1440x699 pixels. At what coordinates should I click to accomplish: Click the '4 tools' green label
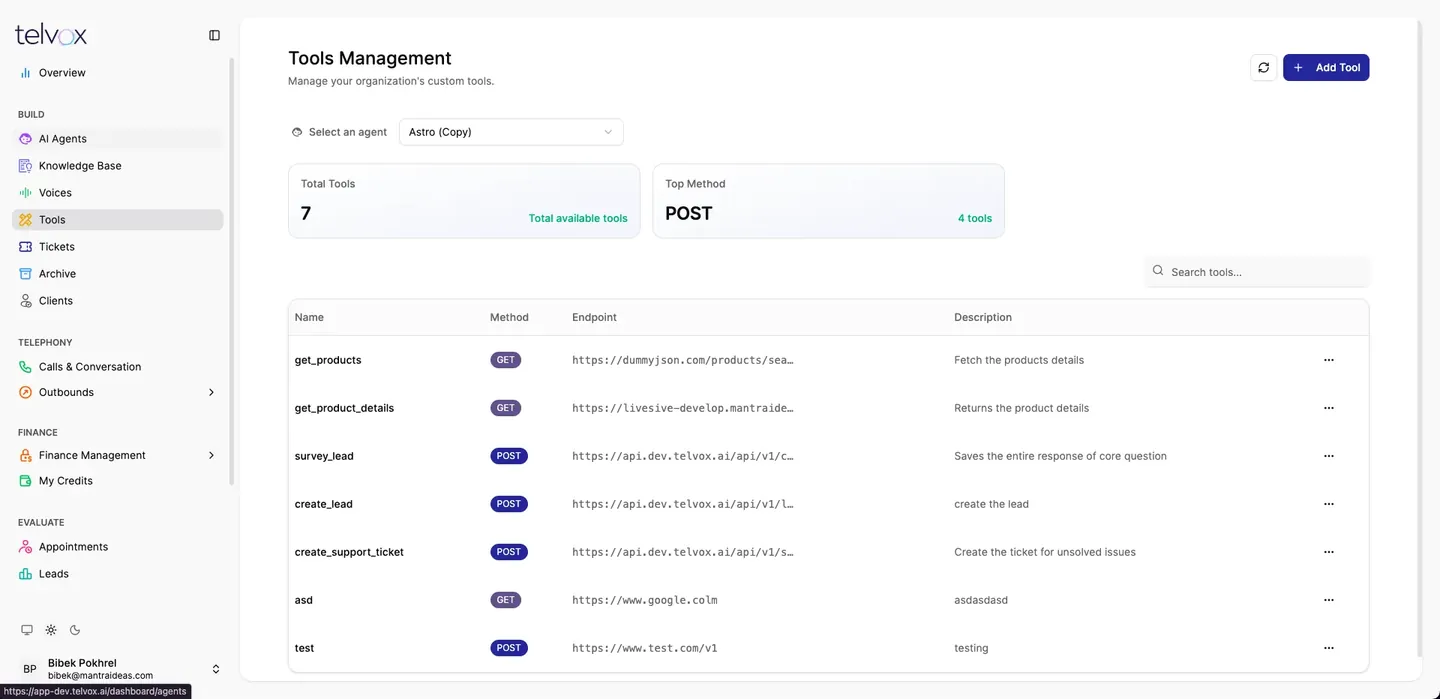[x=975, y=218]
